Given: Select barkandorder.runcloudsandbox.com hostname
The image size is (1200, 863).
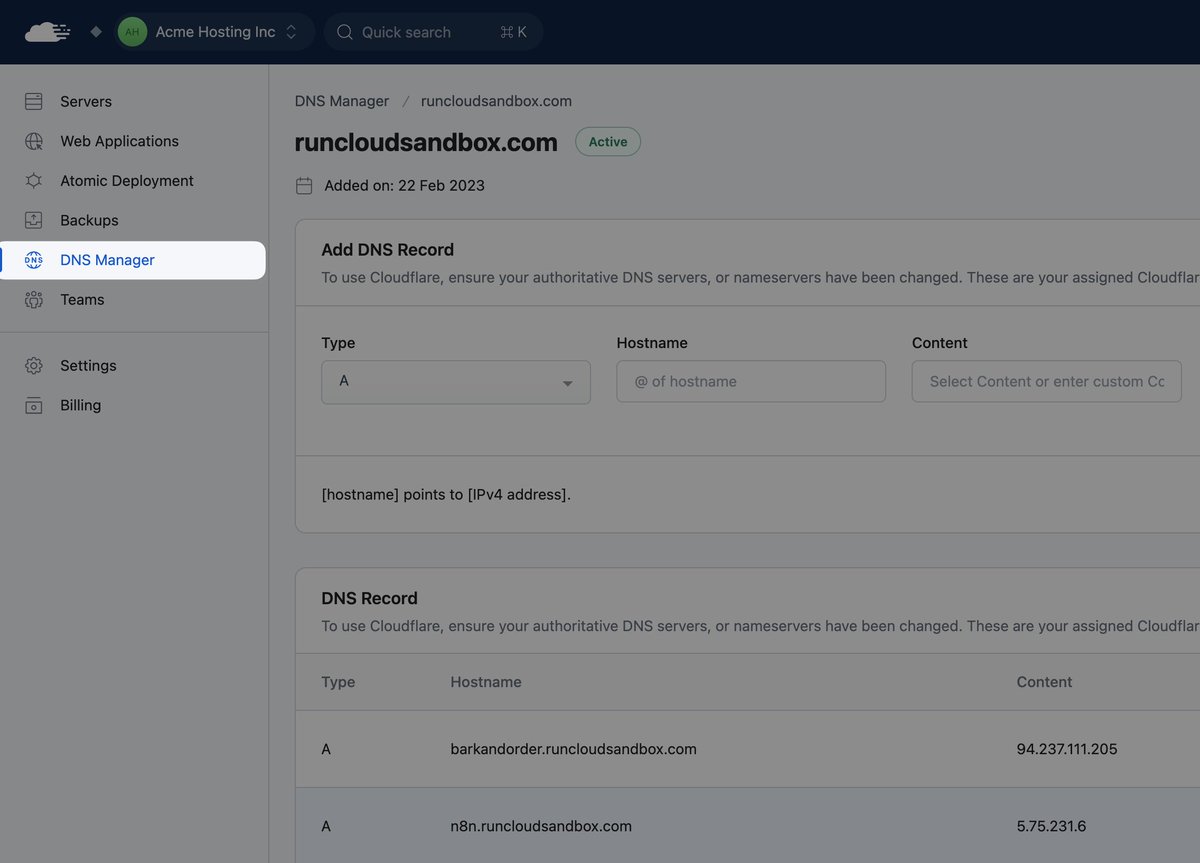Looking at the screenshot, I should pos(574,749).
